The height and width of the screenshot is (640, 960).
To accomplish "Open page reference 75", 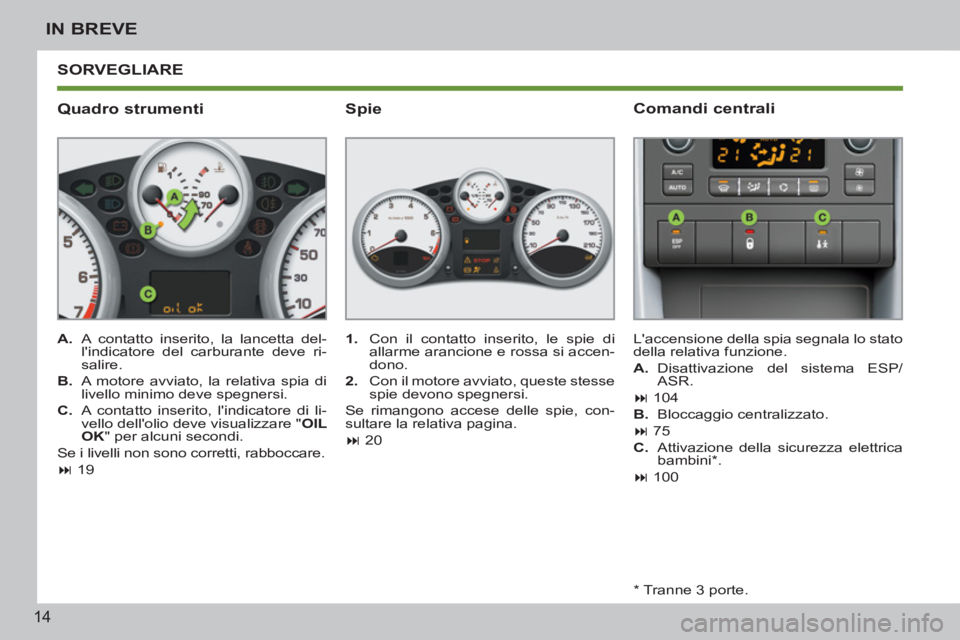I will tap(661, 431).
